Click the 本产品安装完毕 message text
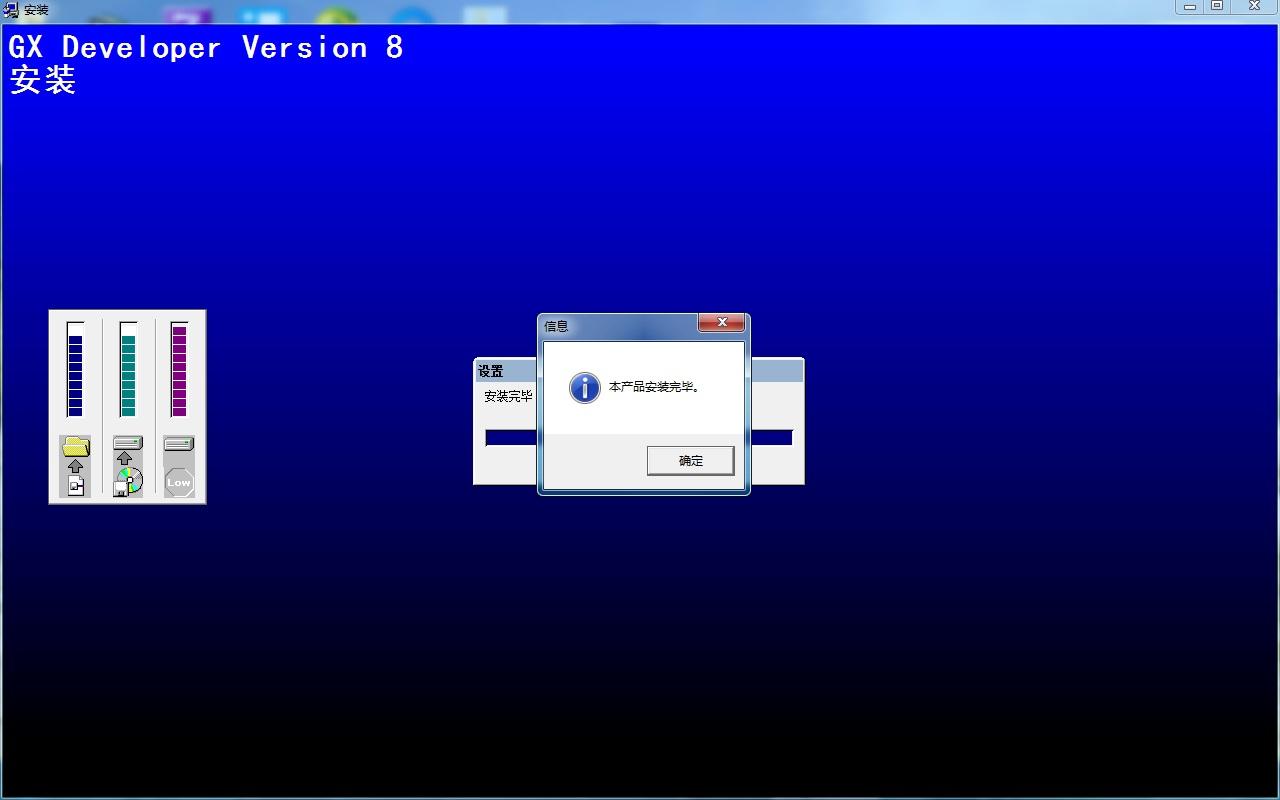The height and width of the screenshot is (800, 1280). pyautogui.click(x=655, y=387)
